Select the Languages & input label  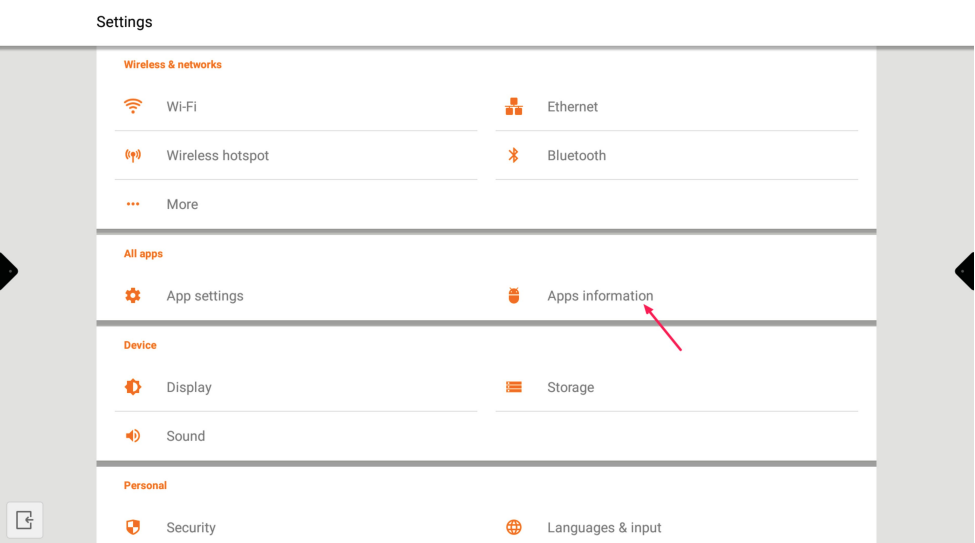pyautogui.click(x=604, y=528)
